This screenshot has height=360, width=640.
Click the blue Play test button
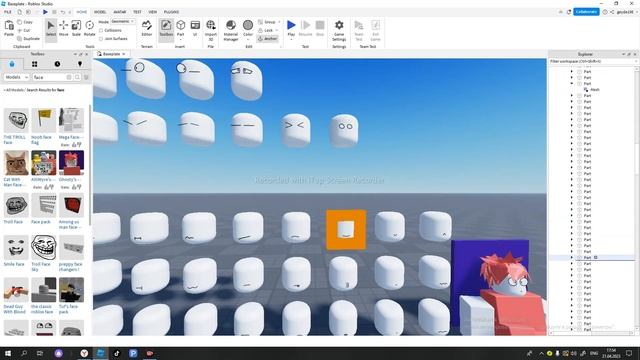tap(291, 25)
